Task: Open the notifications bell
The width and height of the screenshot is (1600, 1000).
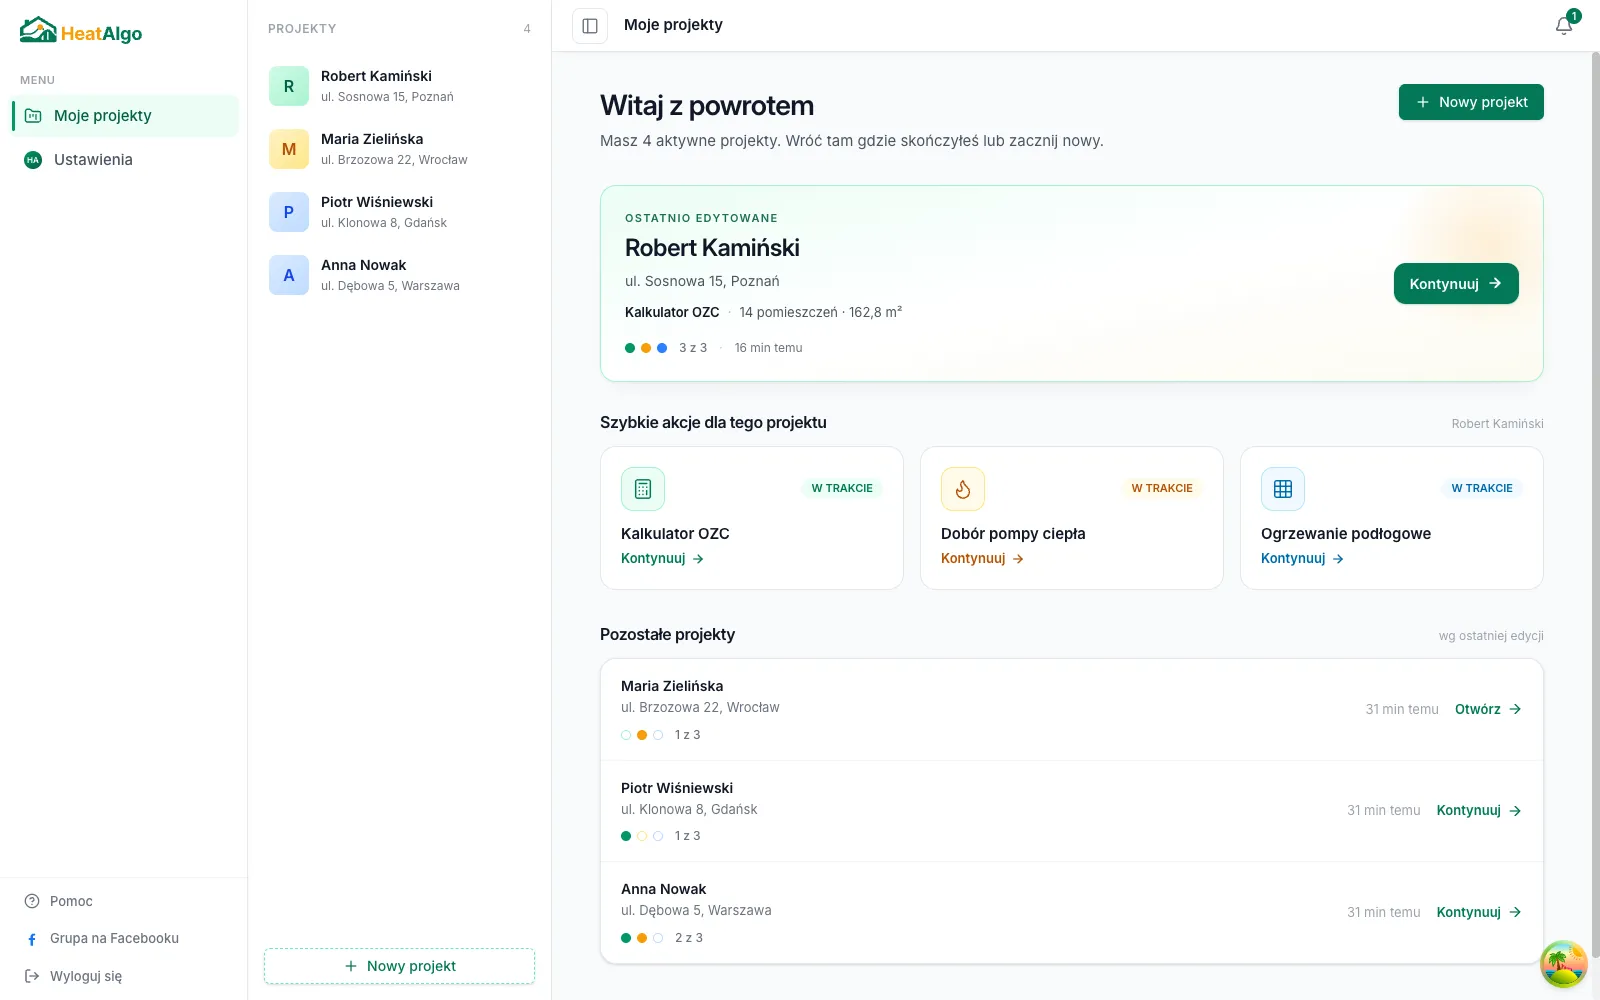Action: click(x=1564, y=25)
